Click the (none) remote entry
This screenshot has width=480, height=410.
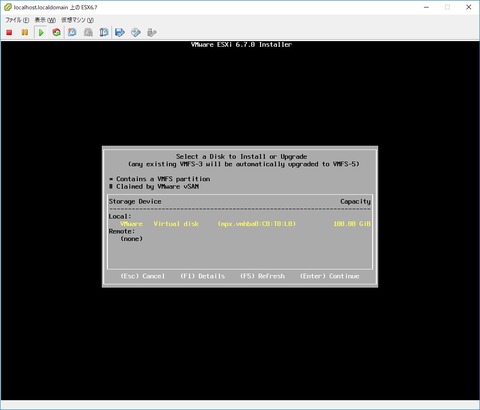131,239
